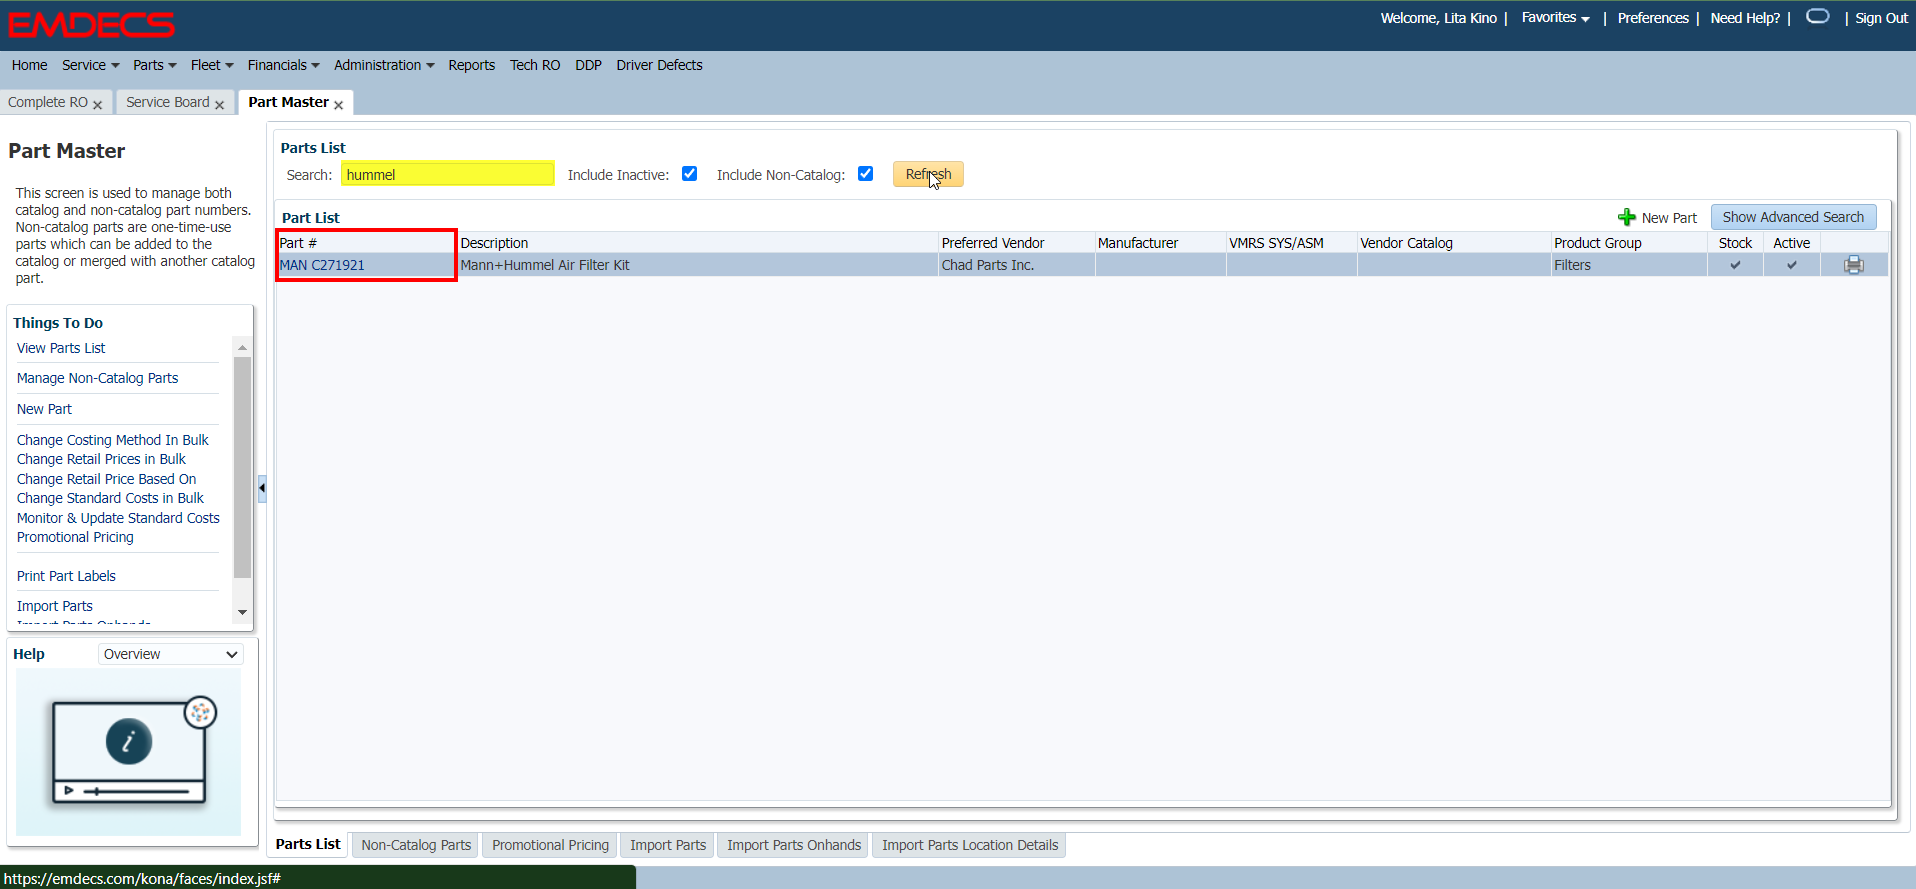This screenshot has width=1916, height=889.
Task: Click scrollbar down arrow in Things To Do
Action: coord(242,612)
